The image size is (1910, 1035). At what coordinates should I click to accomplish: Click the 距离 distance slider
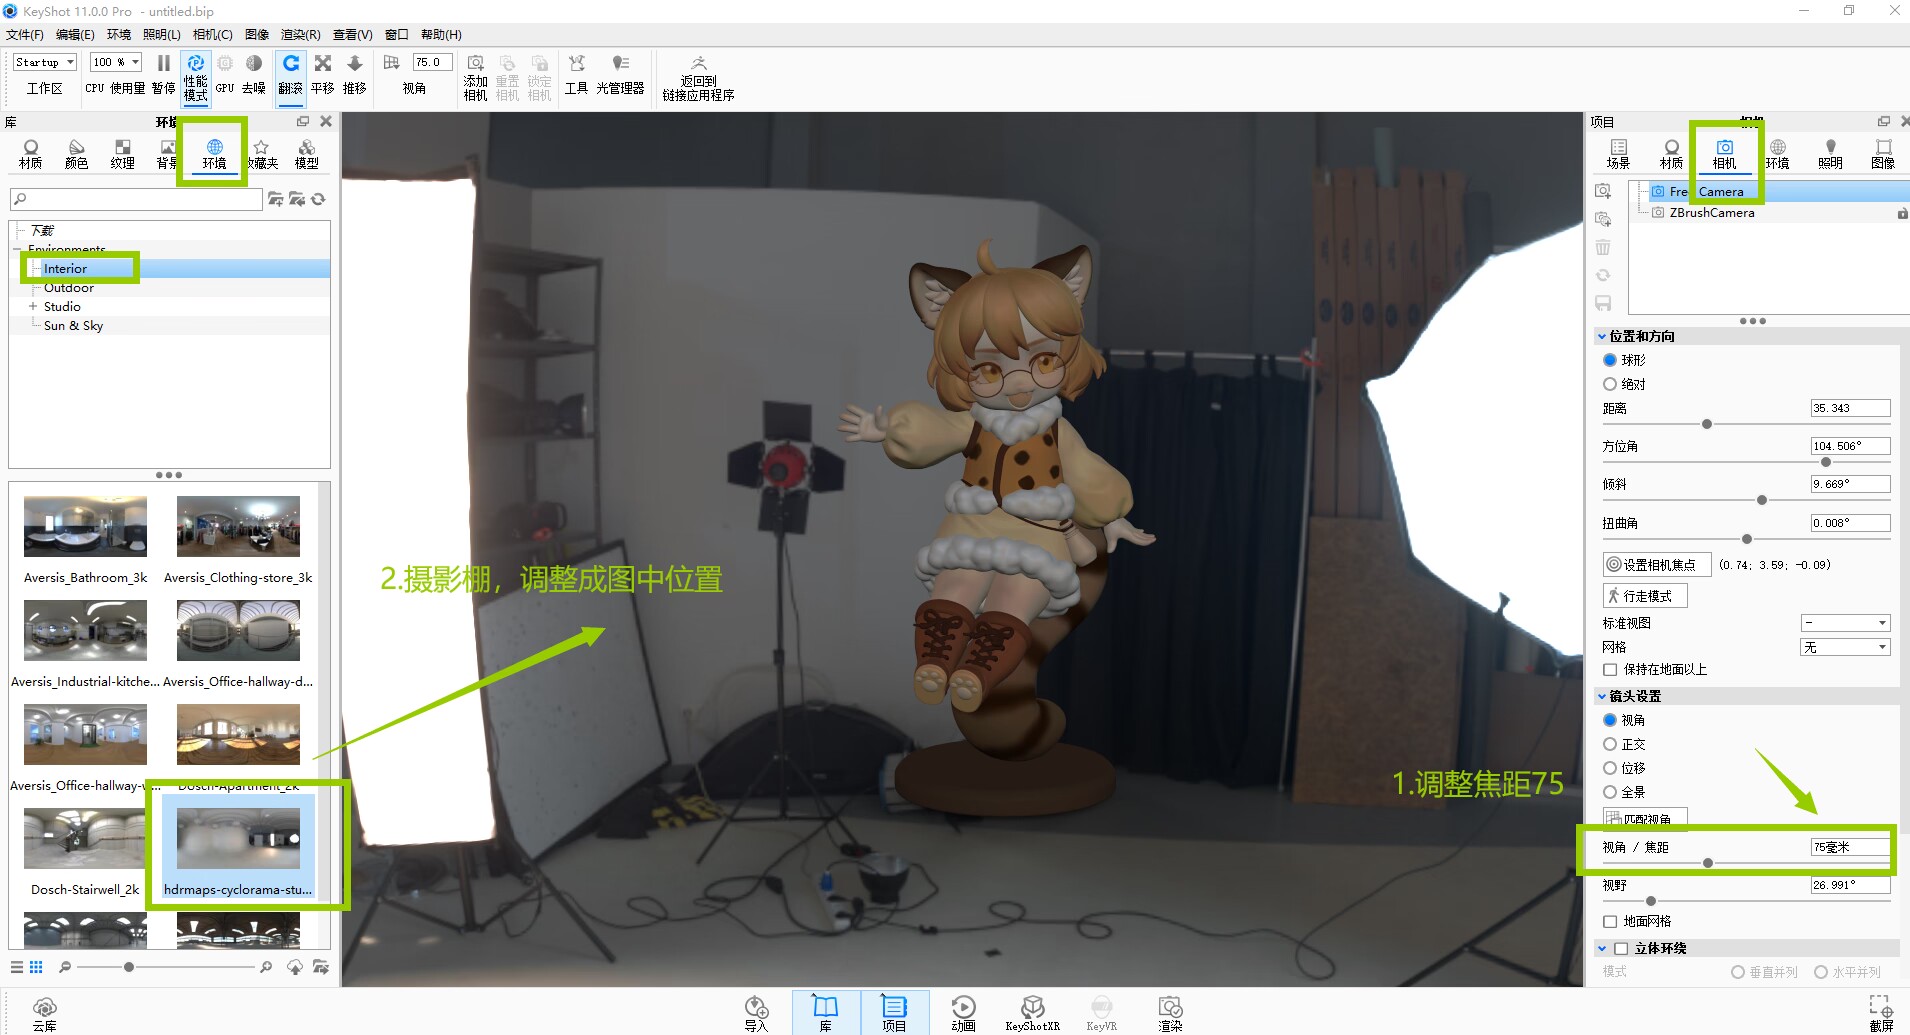[x=1746, y=424]
